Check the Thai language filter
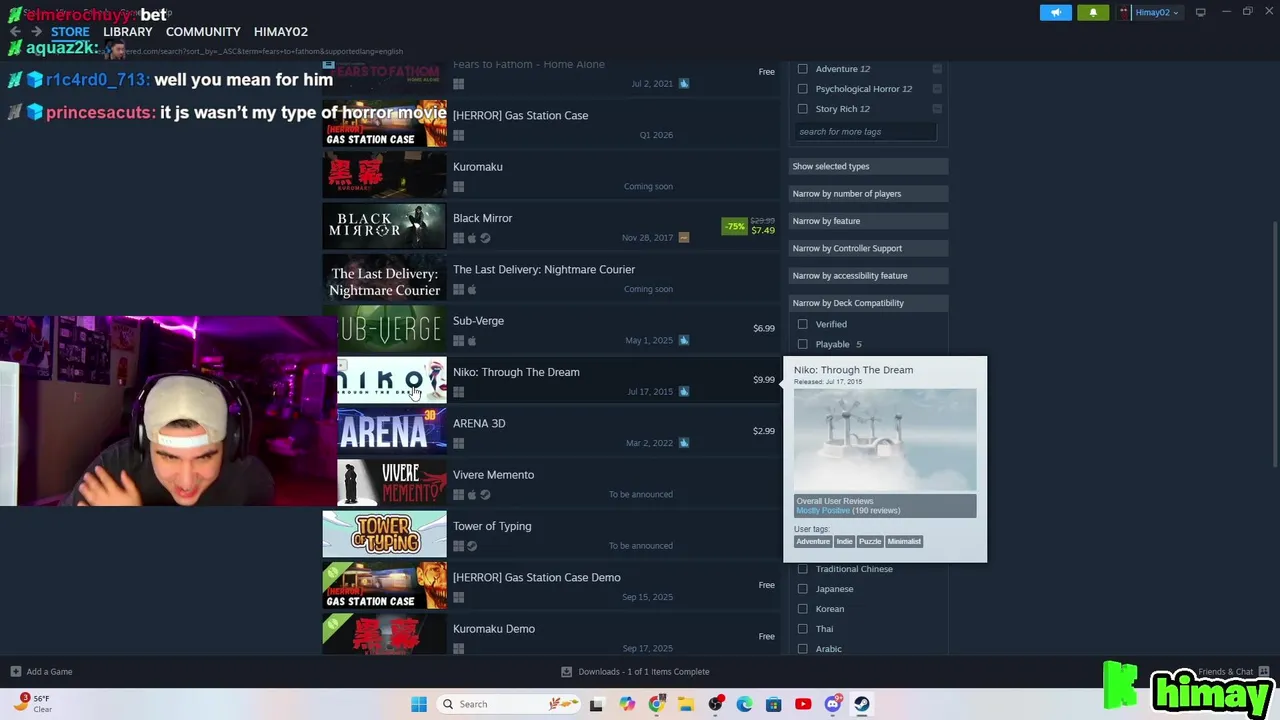The width and height of the screenshot is (1280, 720). [x=802, y=629]
